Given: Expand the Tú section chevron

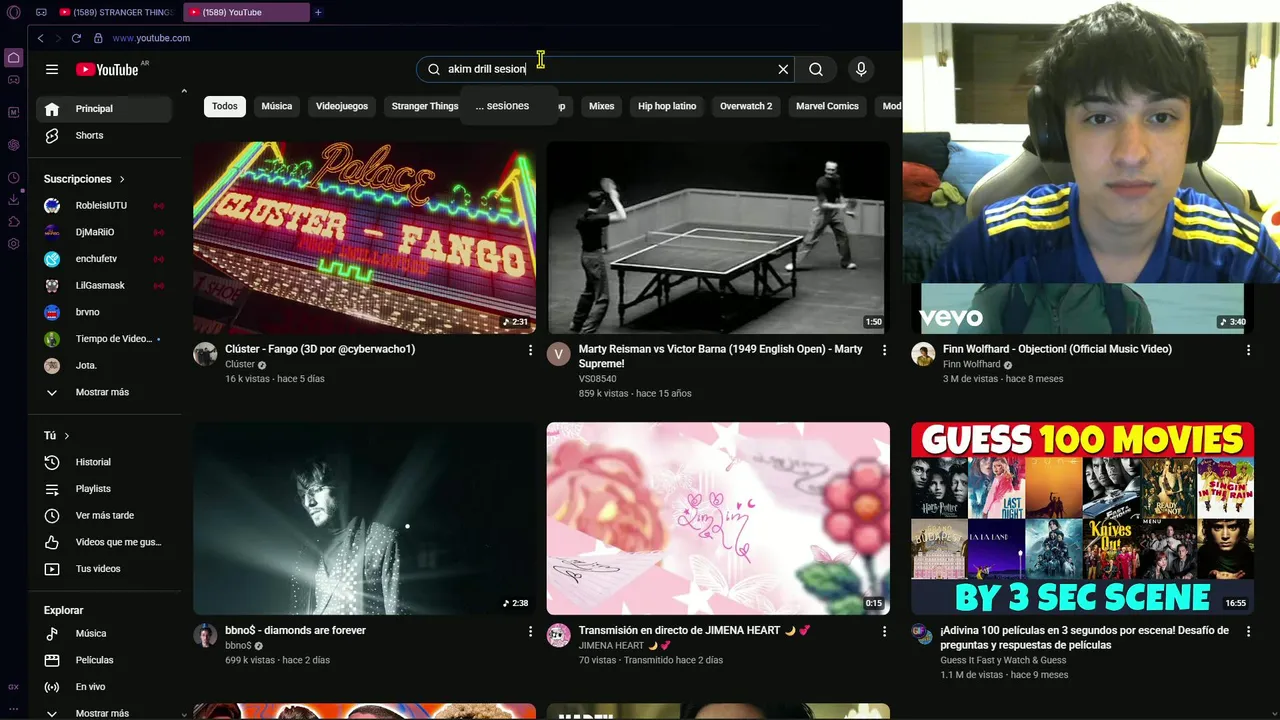Looking at the screenshot, I should (67, 436).
